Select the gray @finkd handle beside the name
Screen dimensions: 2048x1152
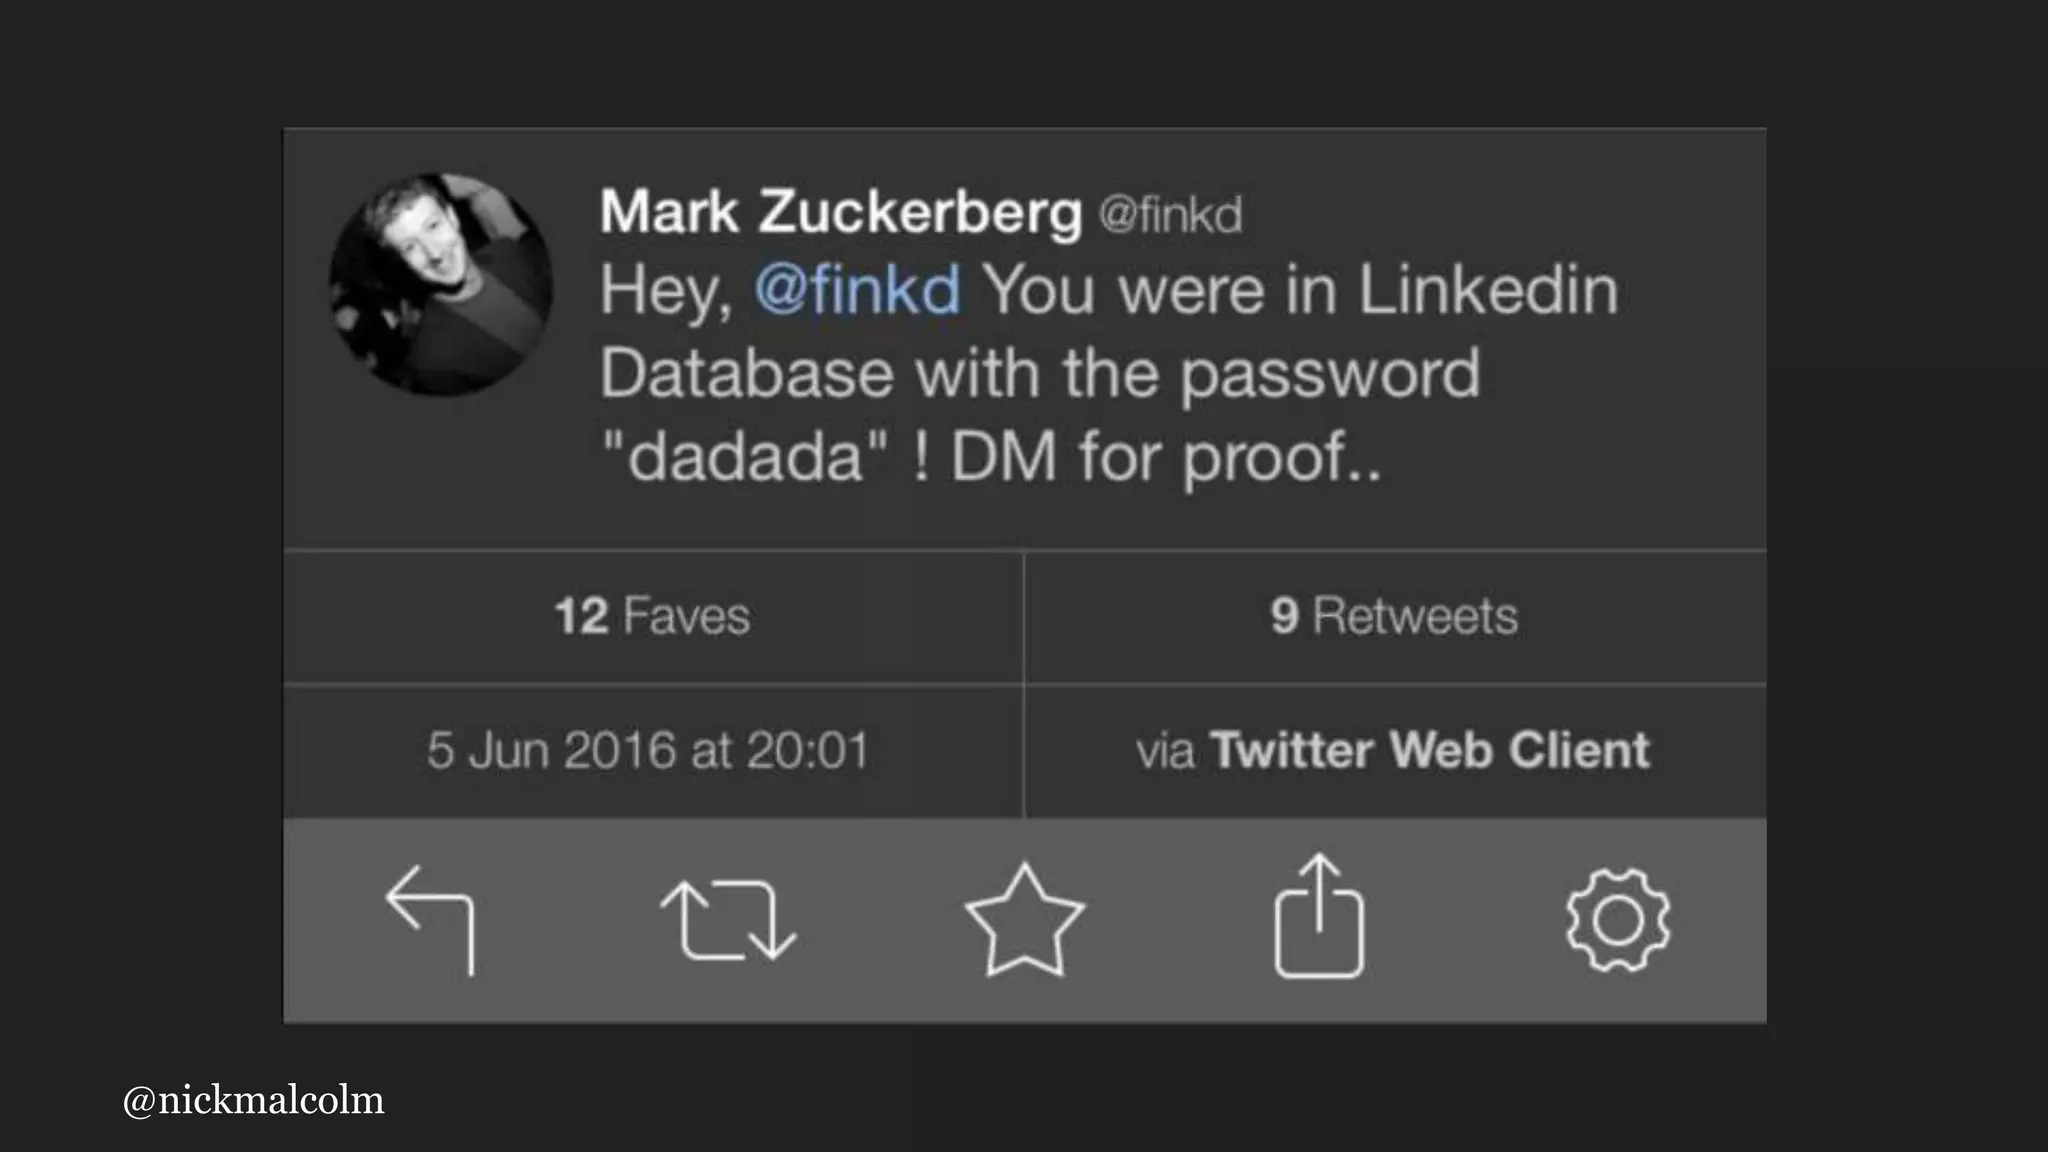pyautogui.click(x=1170, y=215)
